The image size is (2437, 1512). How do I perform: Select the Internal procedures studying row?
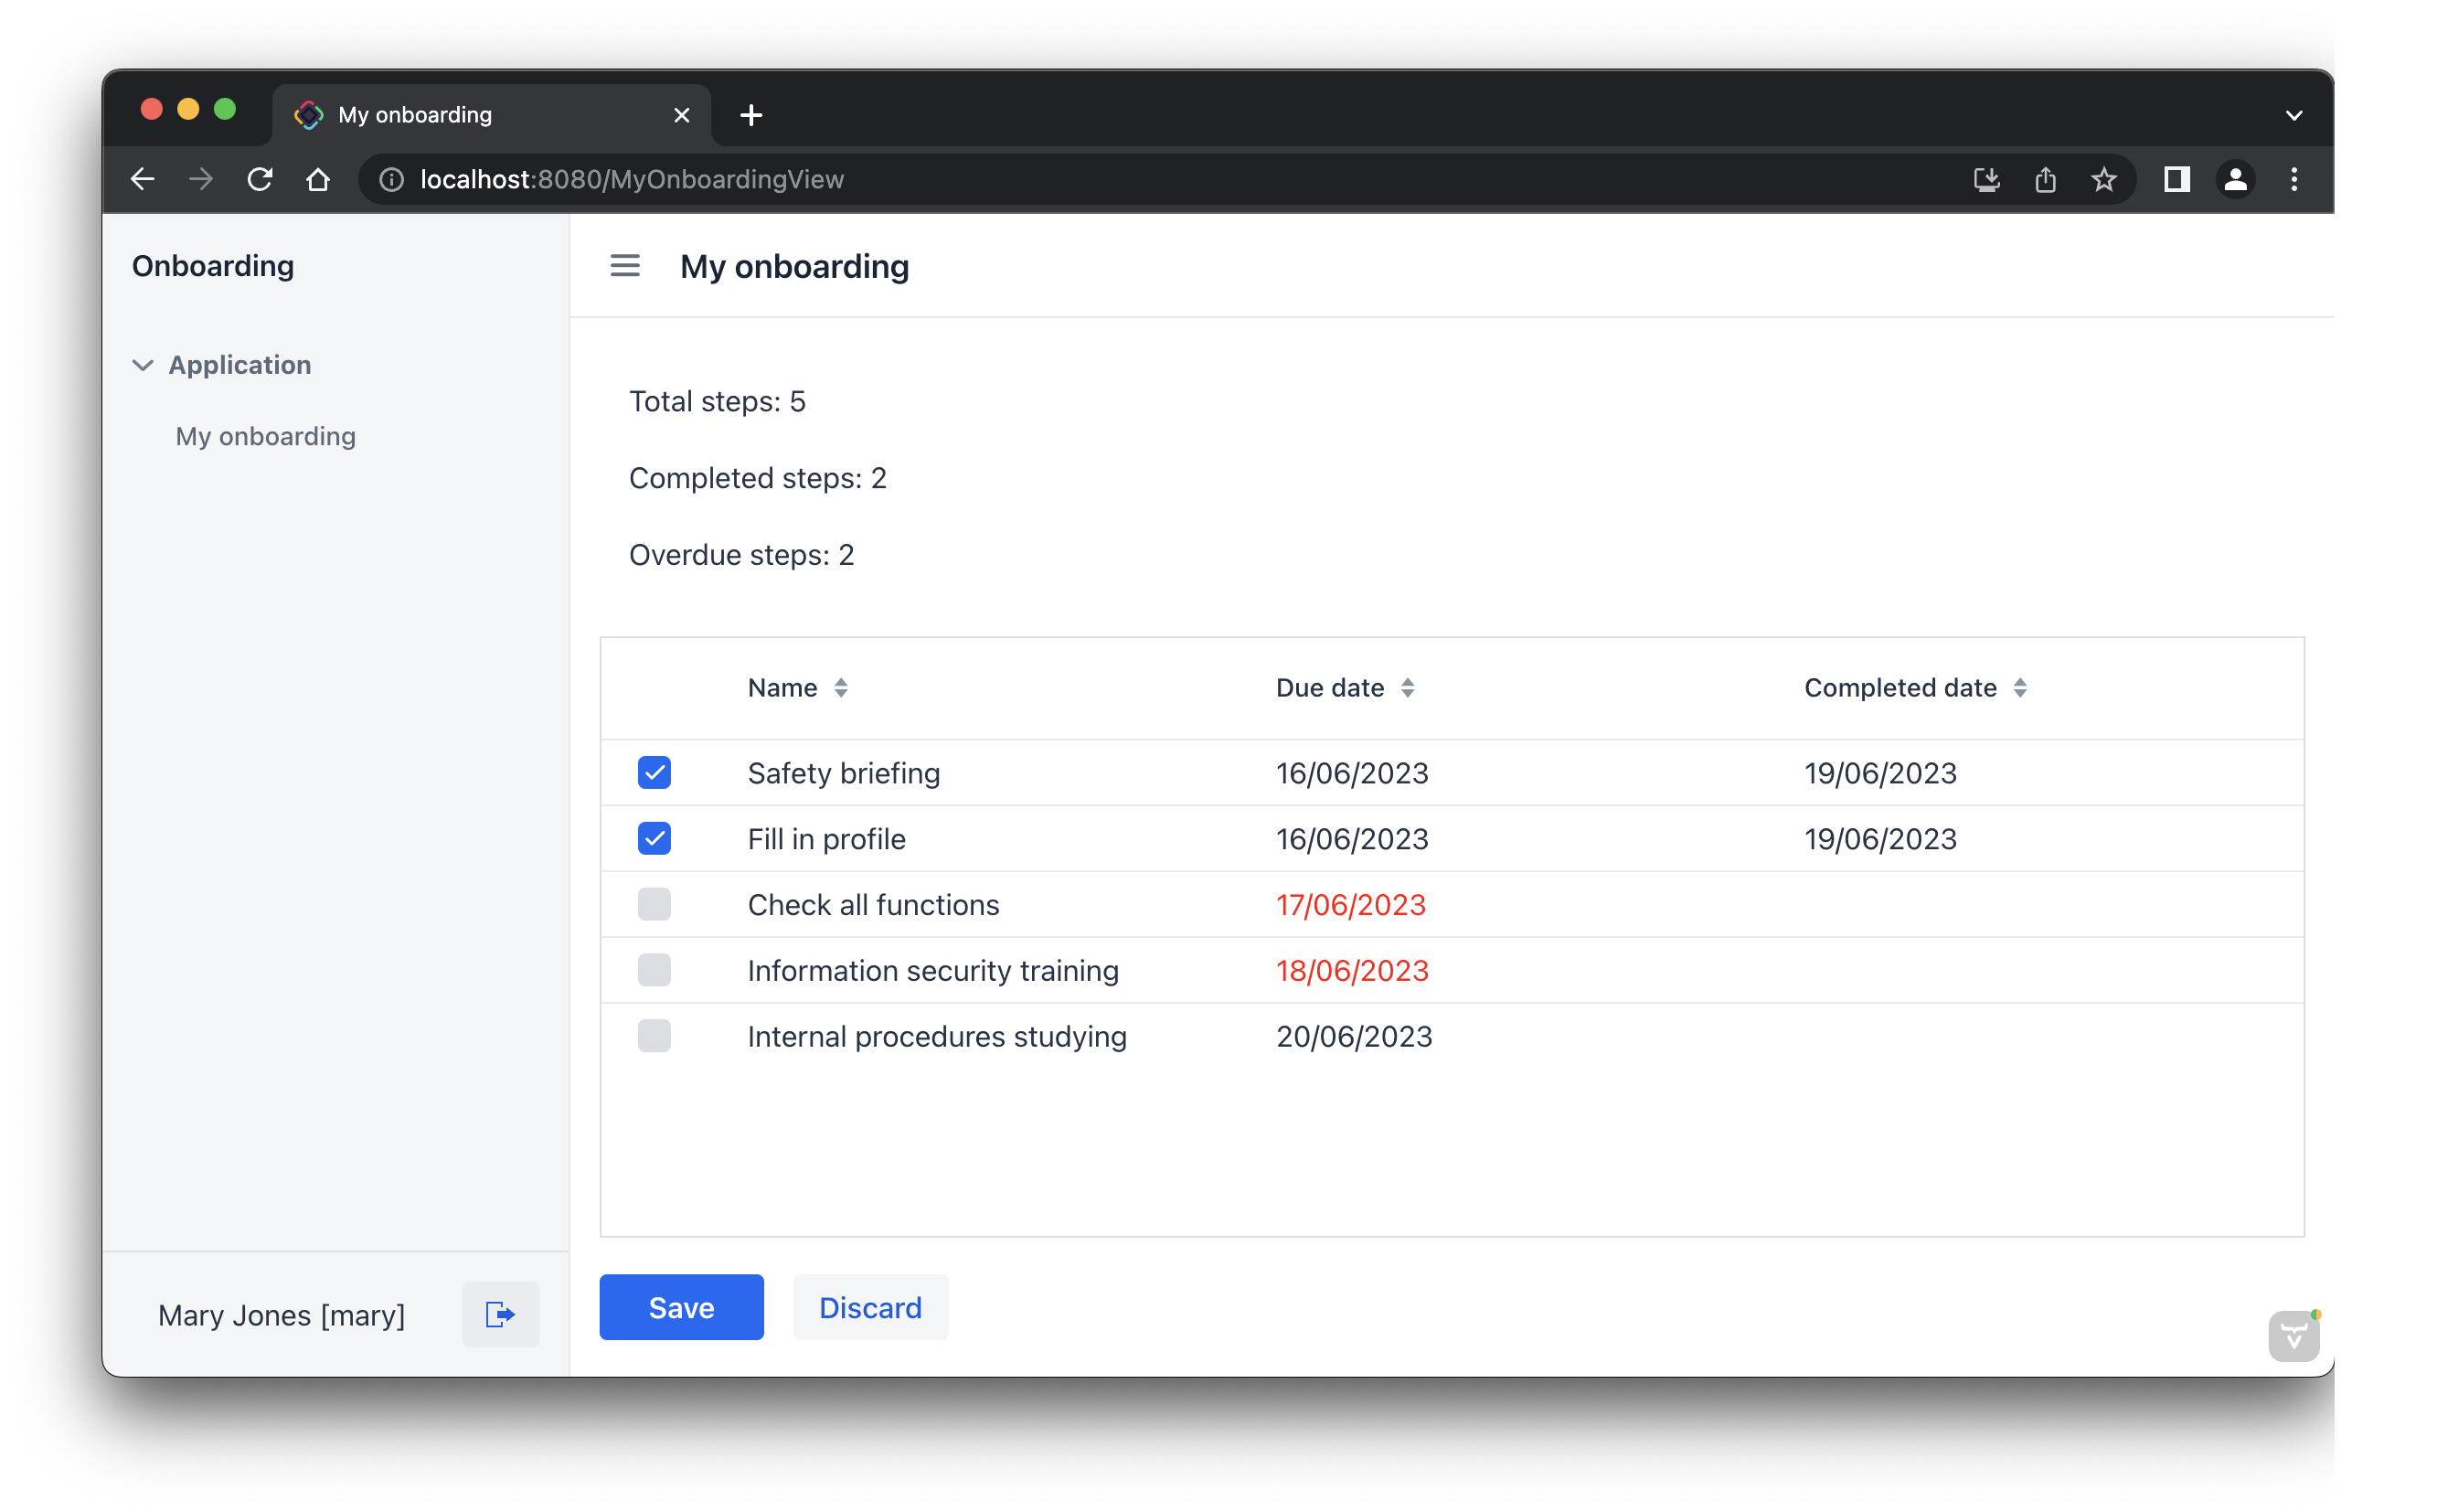937,1036
